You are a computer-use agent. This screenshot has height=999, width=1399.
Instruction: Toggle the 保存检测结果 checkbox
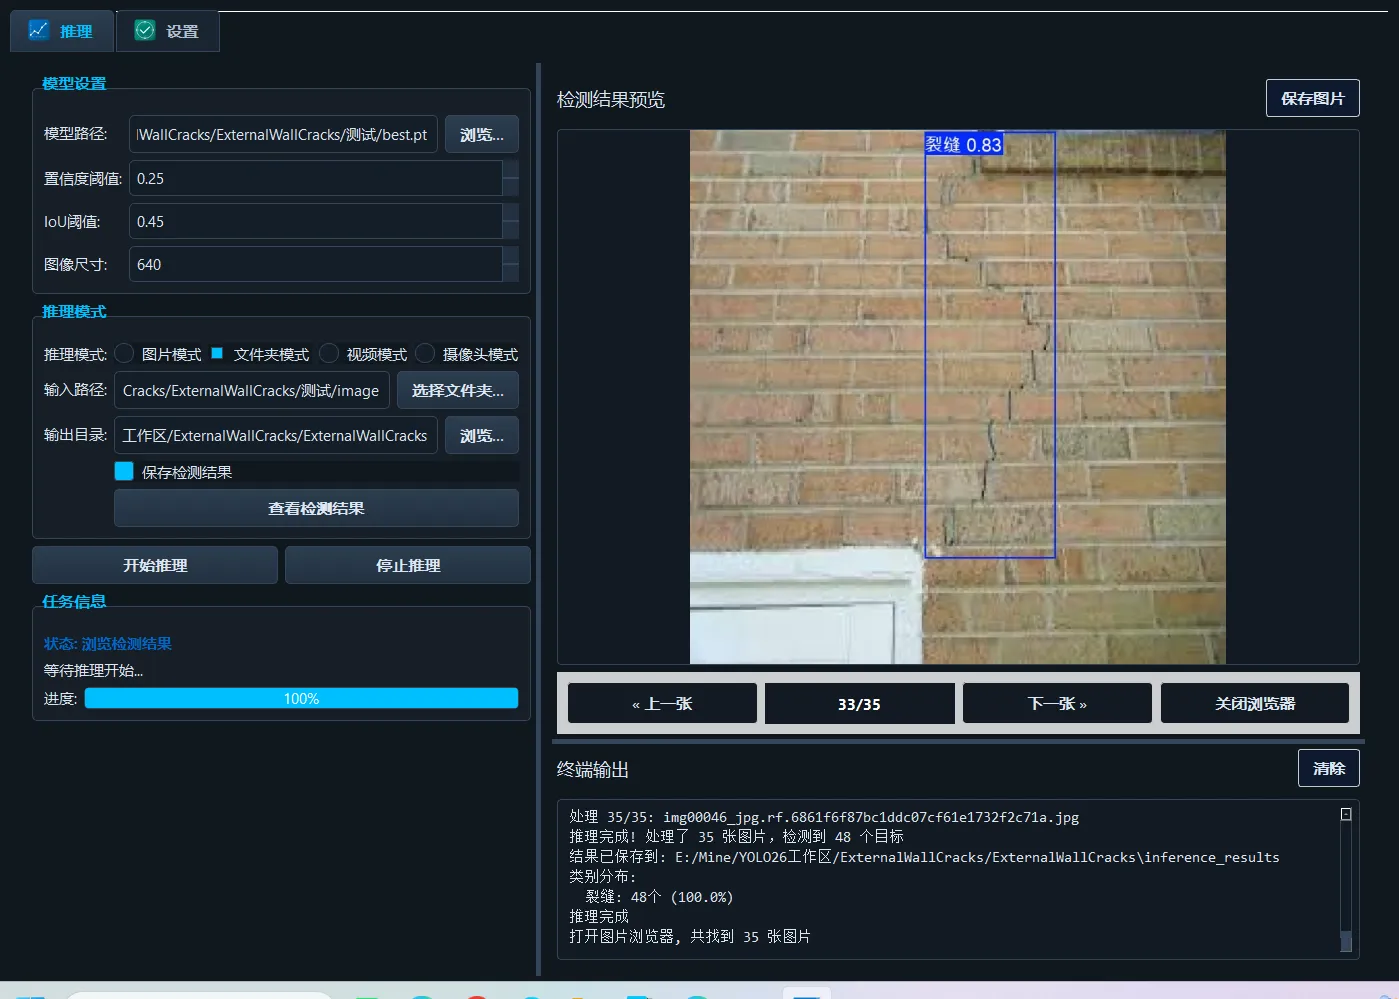click(124, 471)
